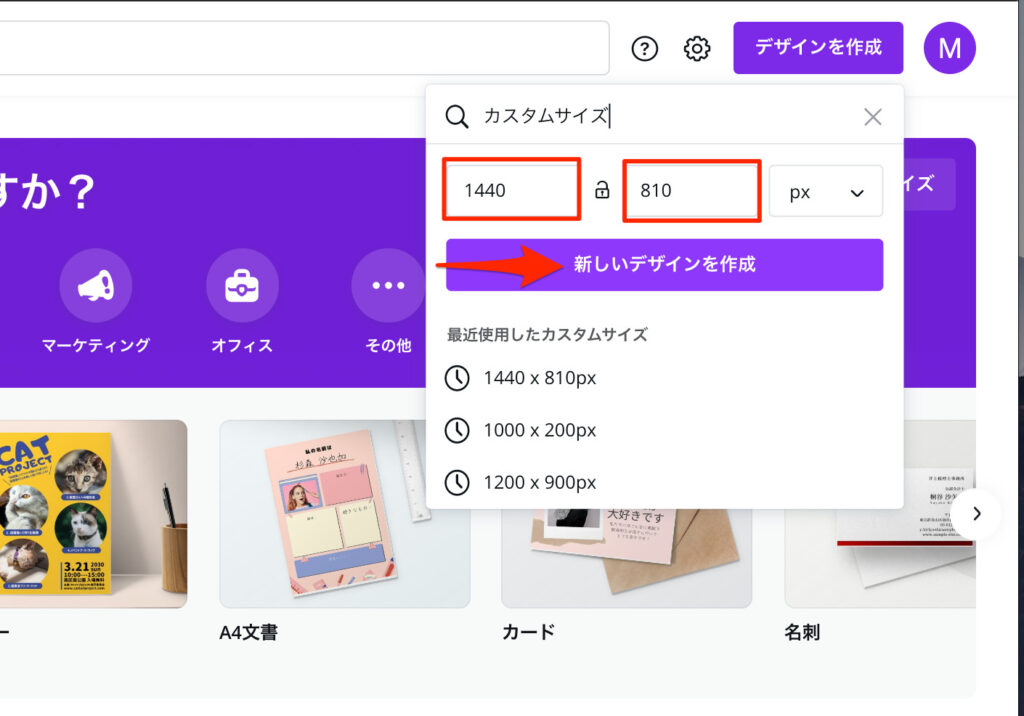Open the settings gear icon
1024x716 pixels.
697,48
